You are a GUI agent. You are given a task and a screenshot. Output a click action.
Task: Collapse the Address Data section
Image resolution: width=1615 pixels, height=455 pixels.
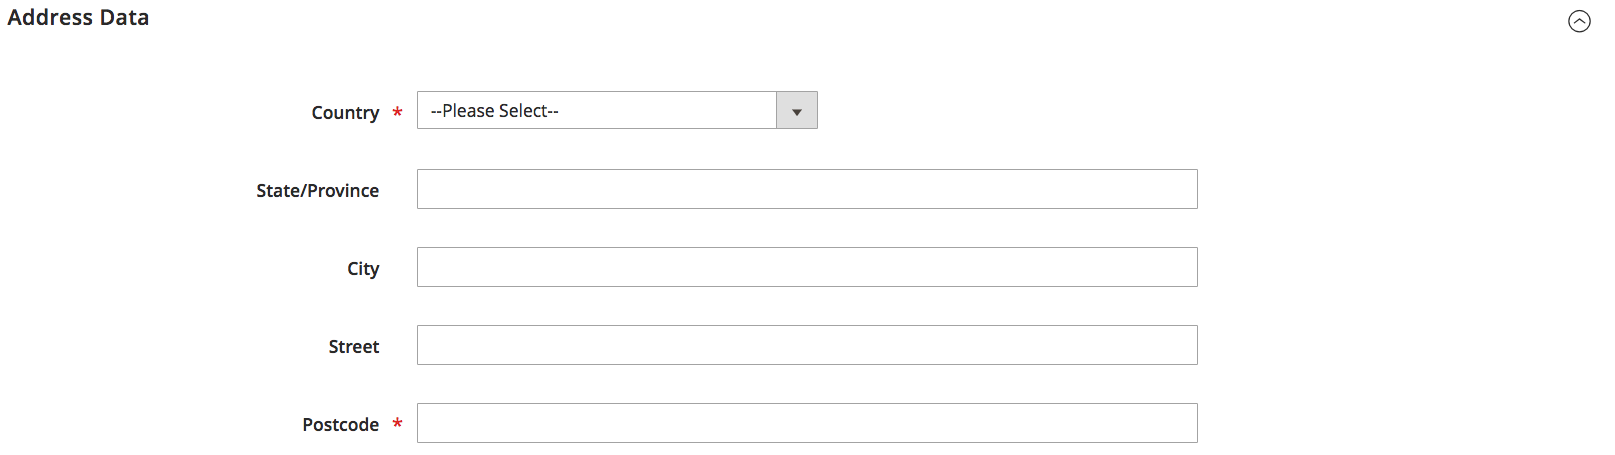(x=1579, y=21)
